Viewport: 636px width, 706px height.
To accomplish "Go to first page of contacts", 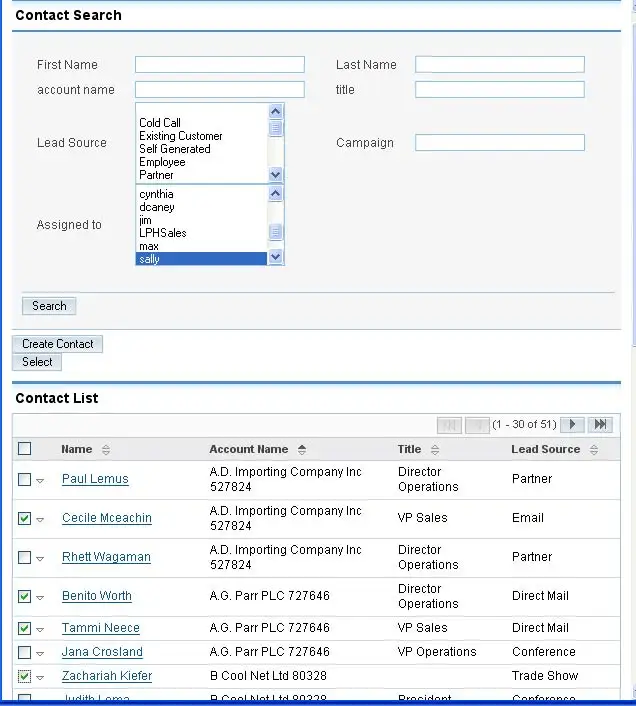I will tap(449, 424).
